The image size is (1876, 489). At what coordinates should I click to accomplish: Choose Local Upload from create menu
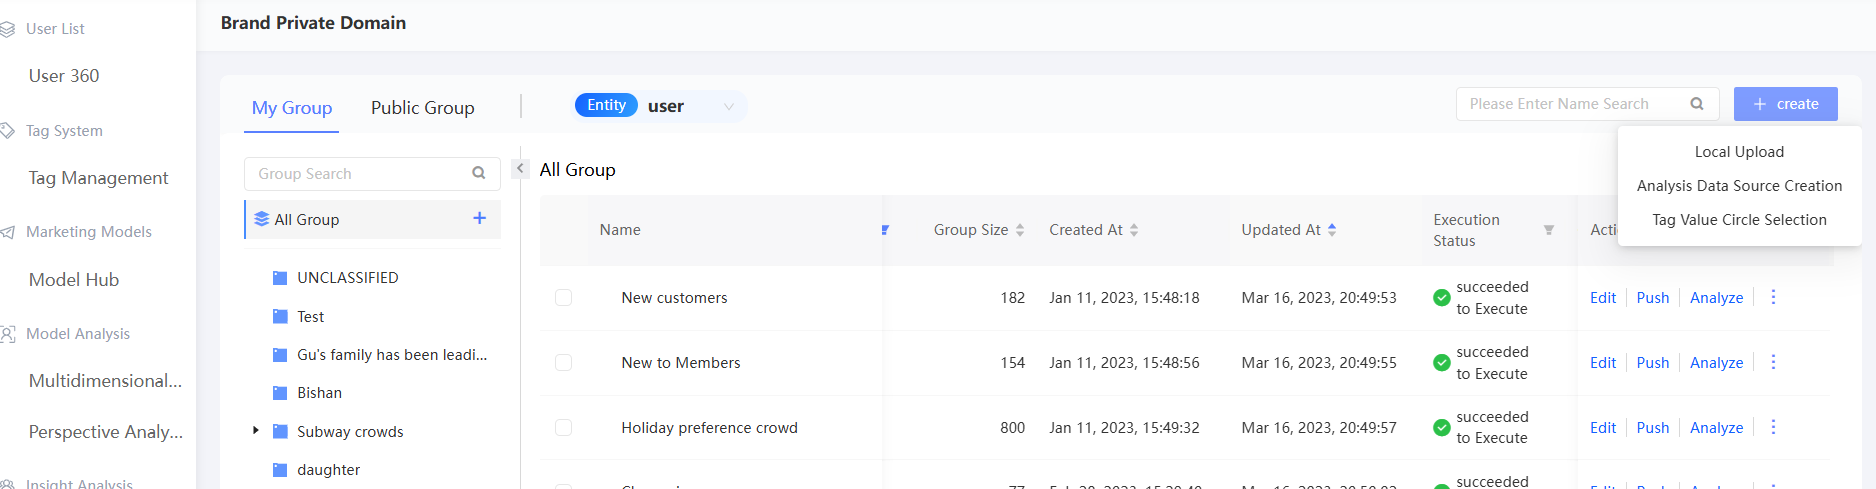(x=1739, y=152)
